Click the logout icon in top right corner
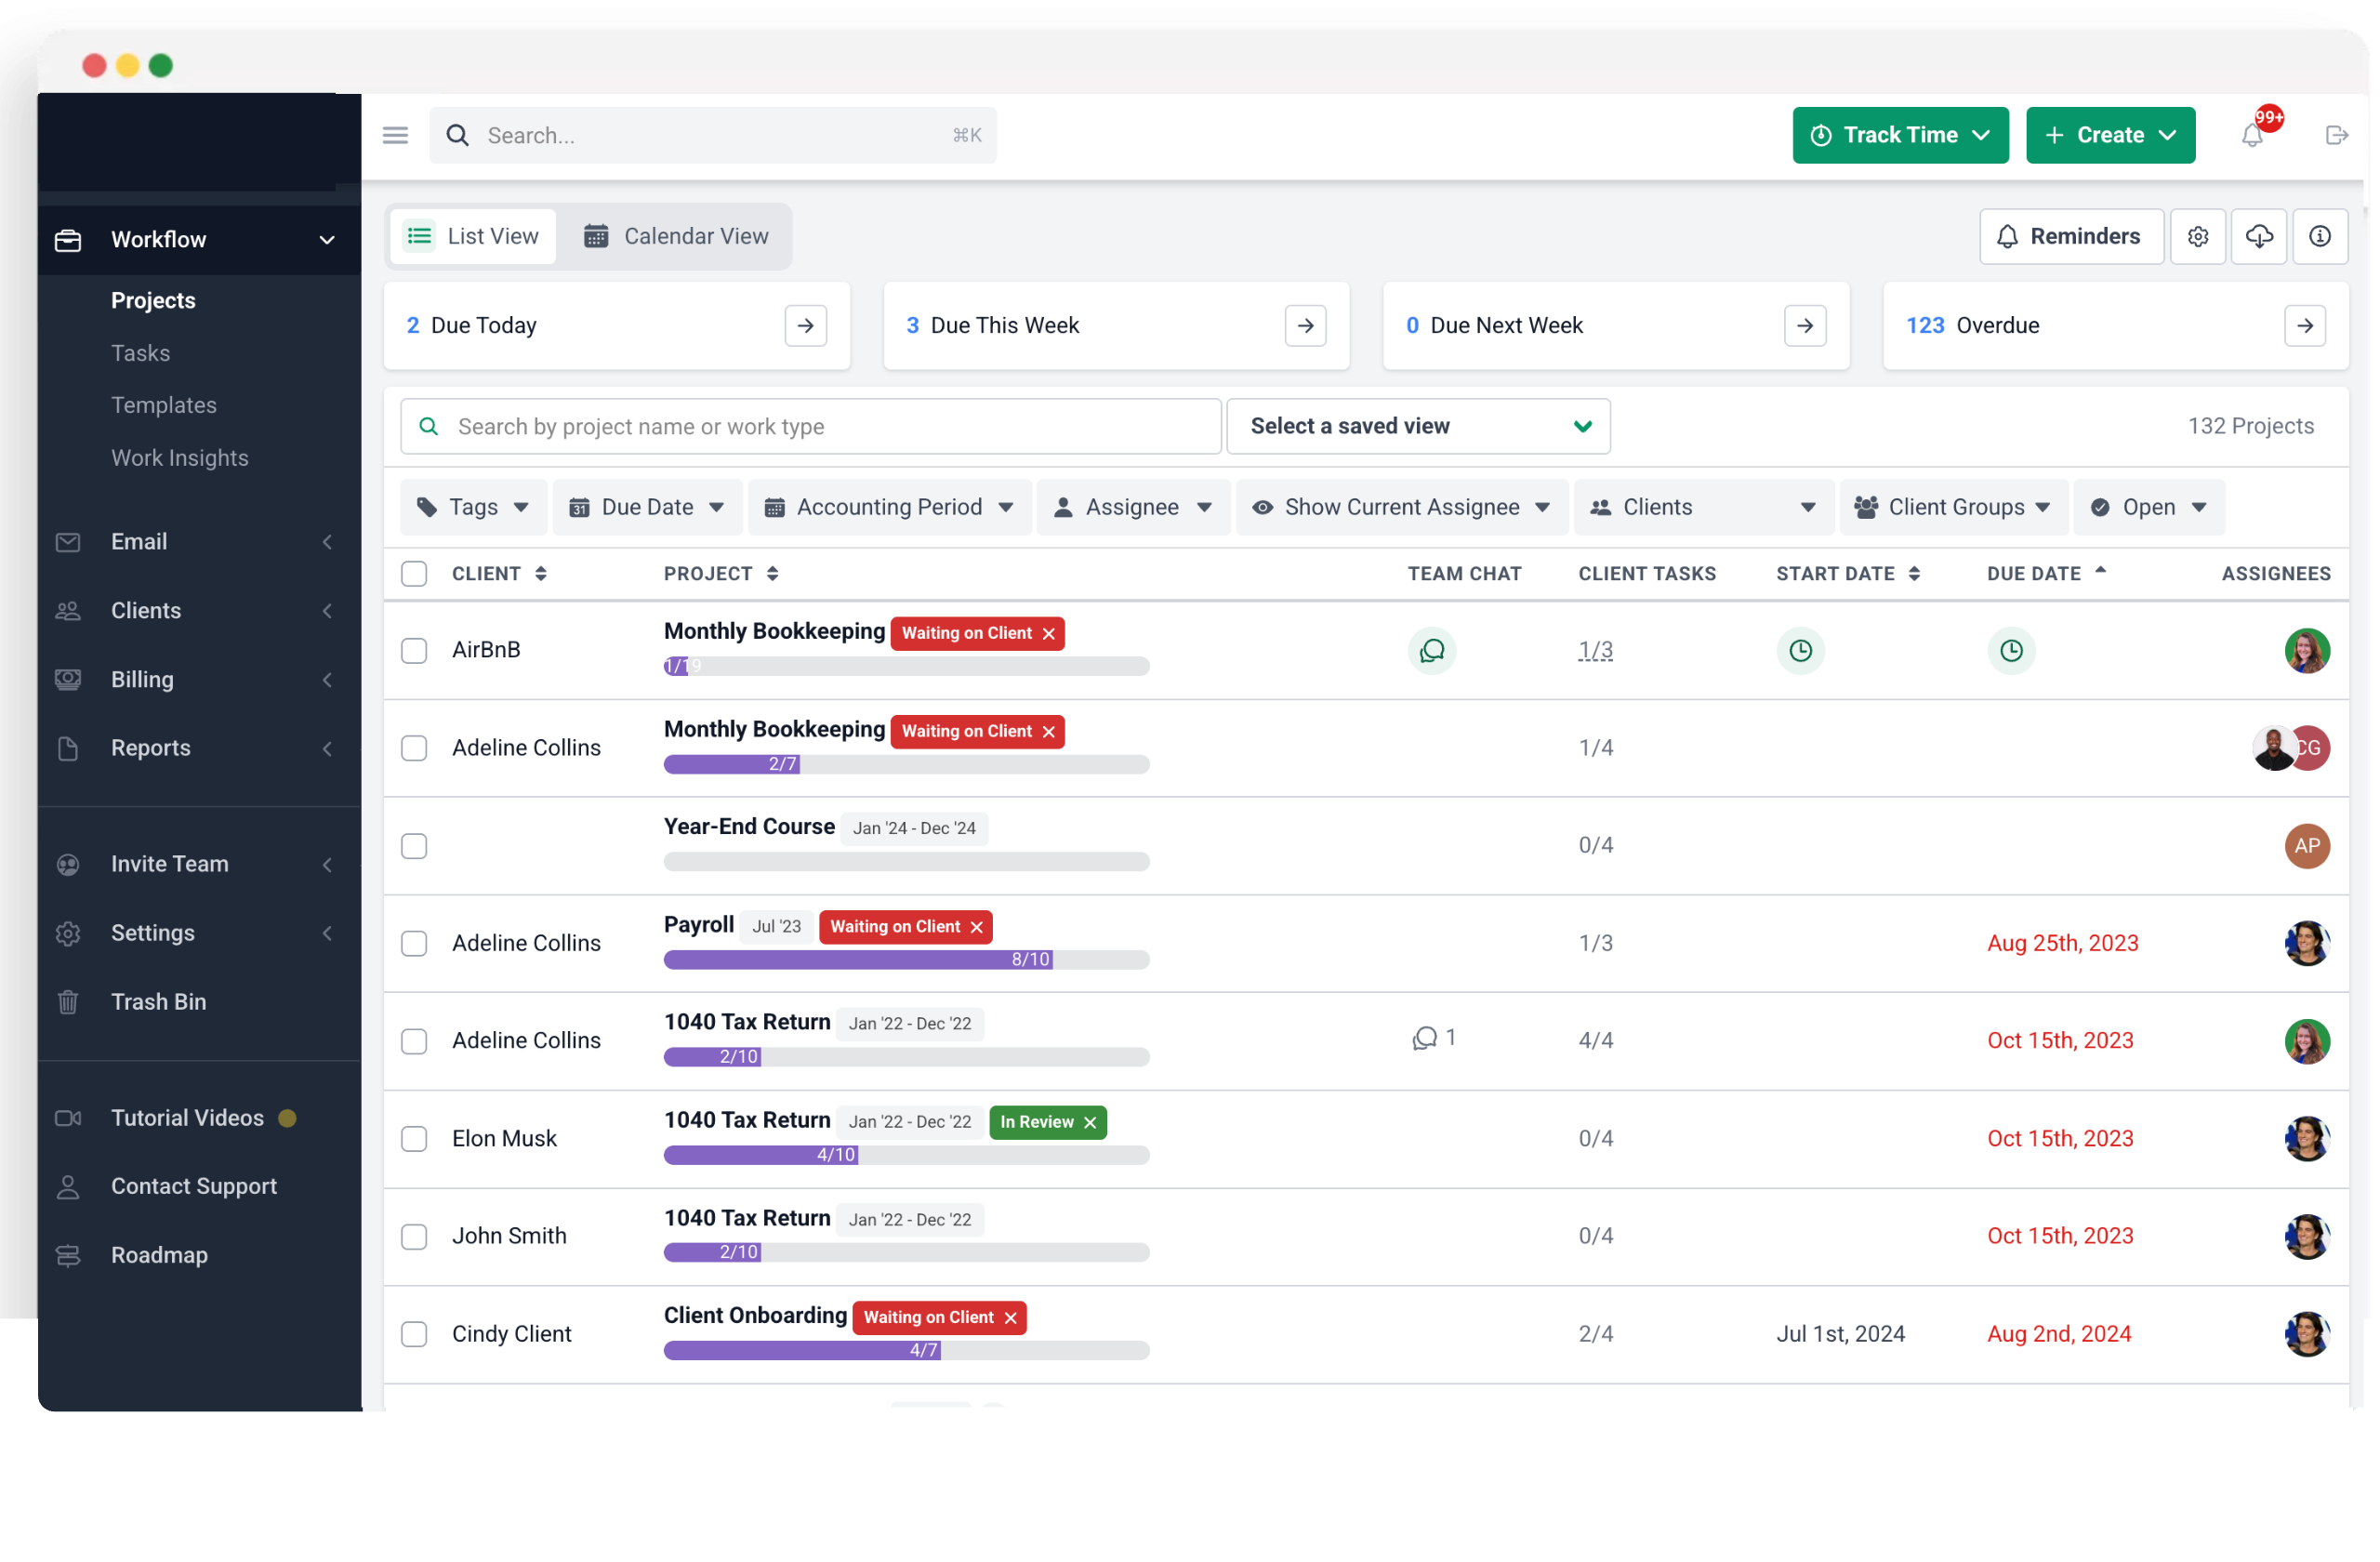Image resolution: width=2380 pixels, height=1562 pixels. 2337,135
